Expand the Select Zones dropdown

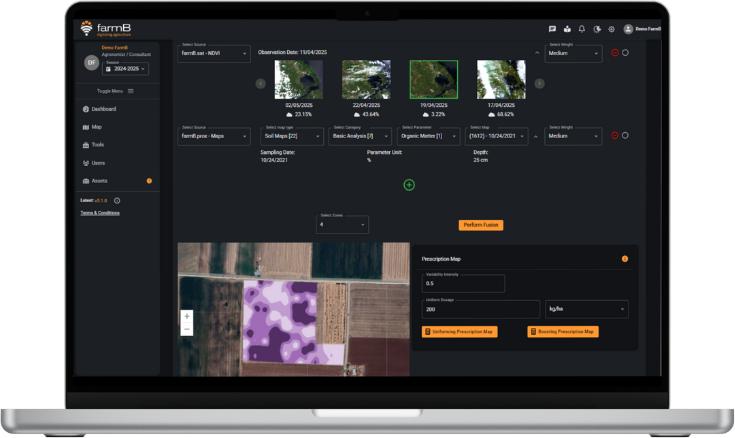[342, 225]
